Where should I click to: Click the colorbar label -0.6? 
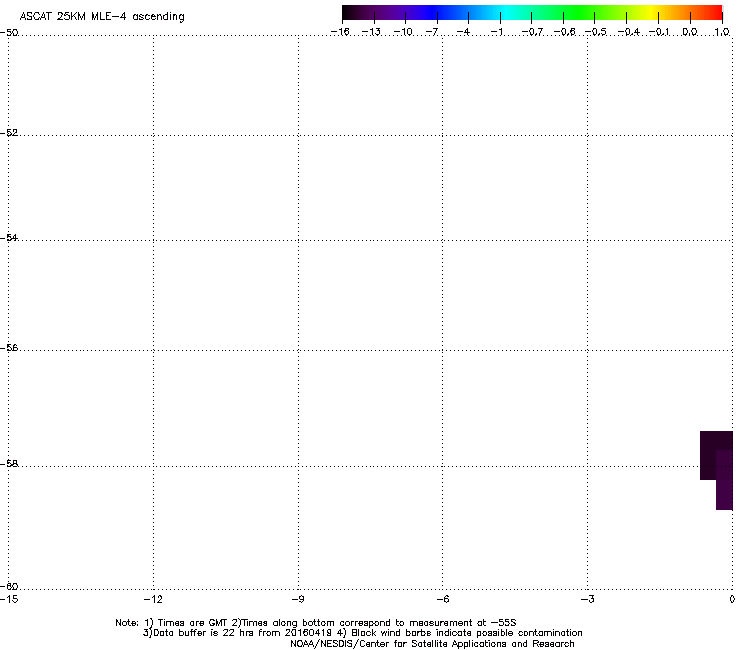564,32
